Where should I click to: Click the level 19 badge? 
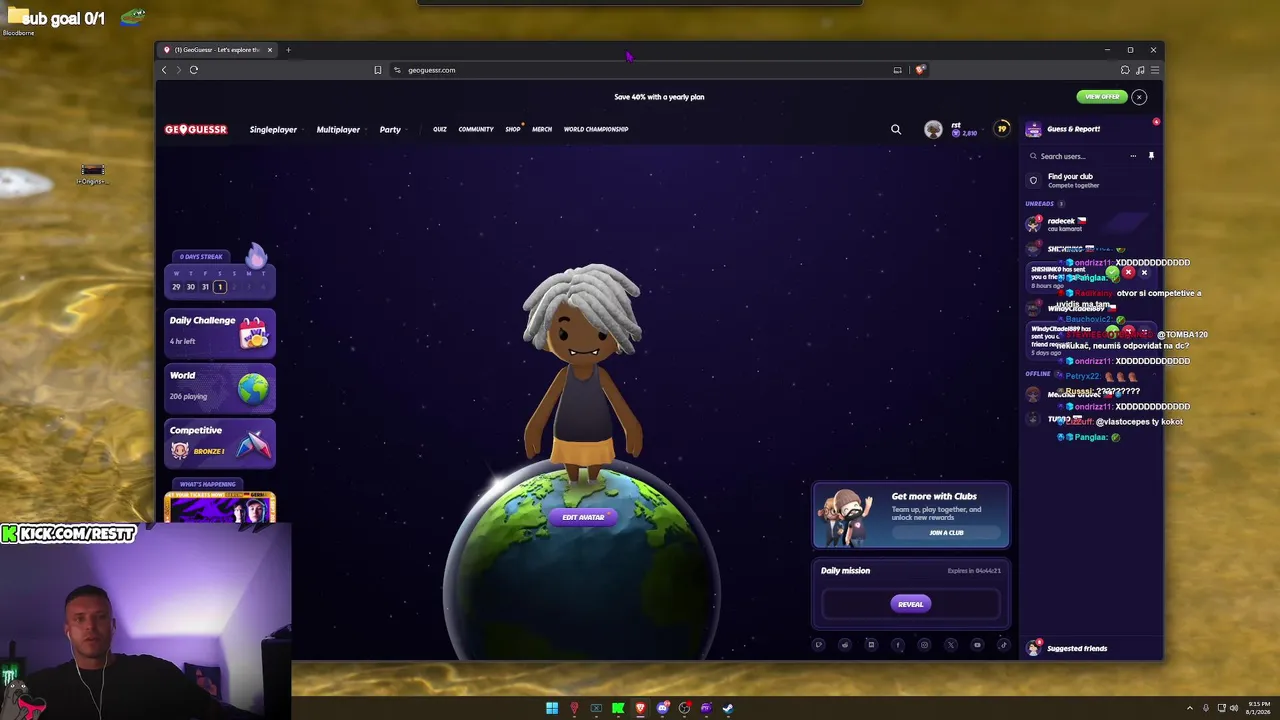pyautogui.click(x=1001, y=128)
